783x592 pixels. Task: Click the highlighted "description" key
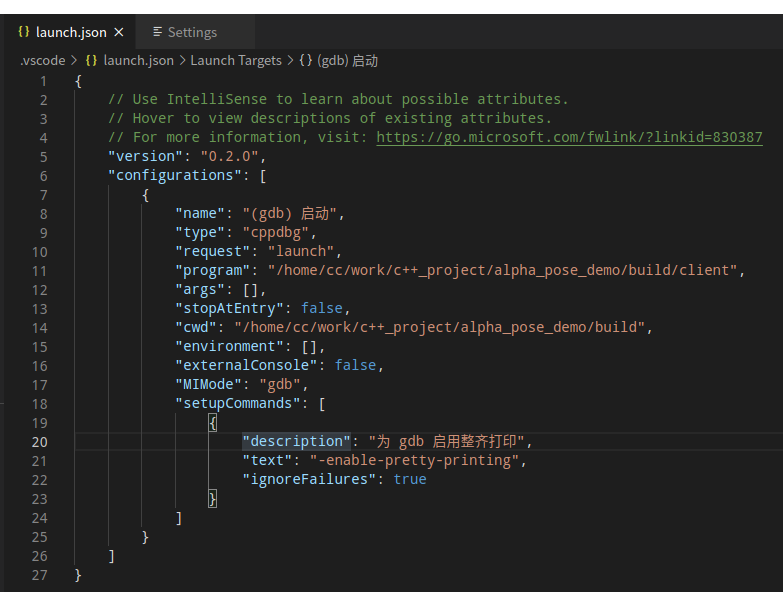coord(297,441)
